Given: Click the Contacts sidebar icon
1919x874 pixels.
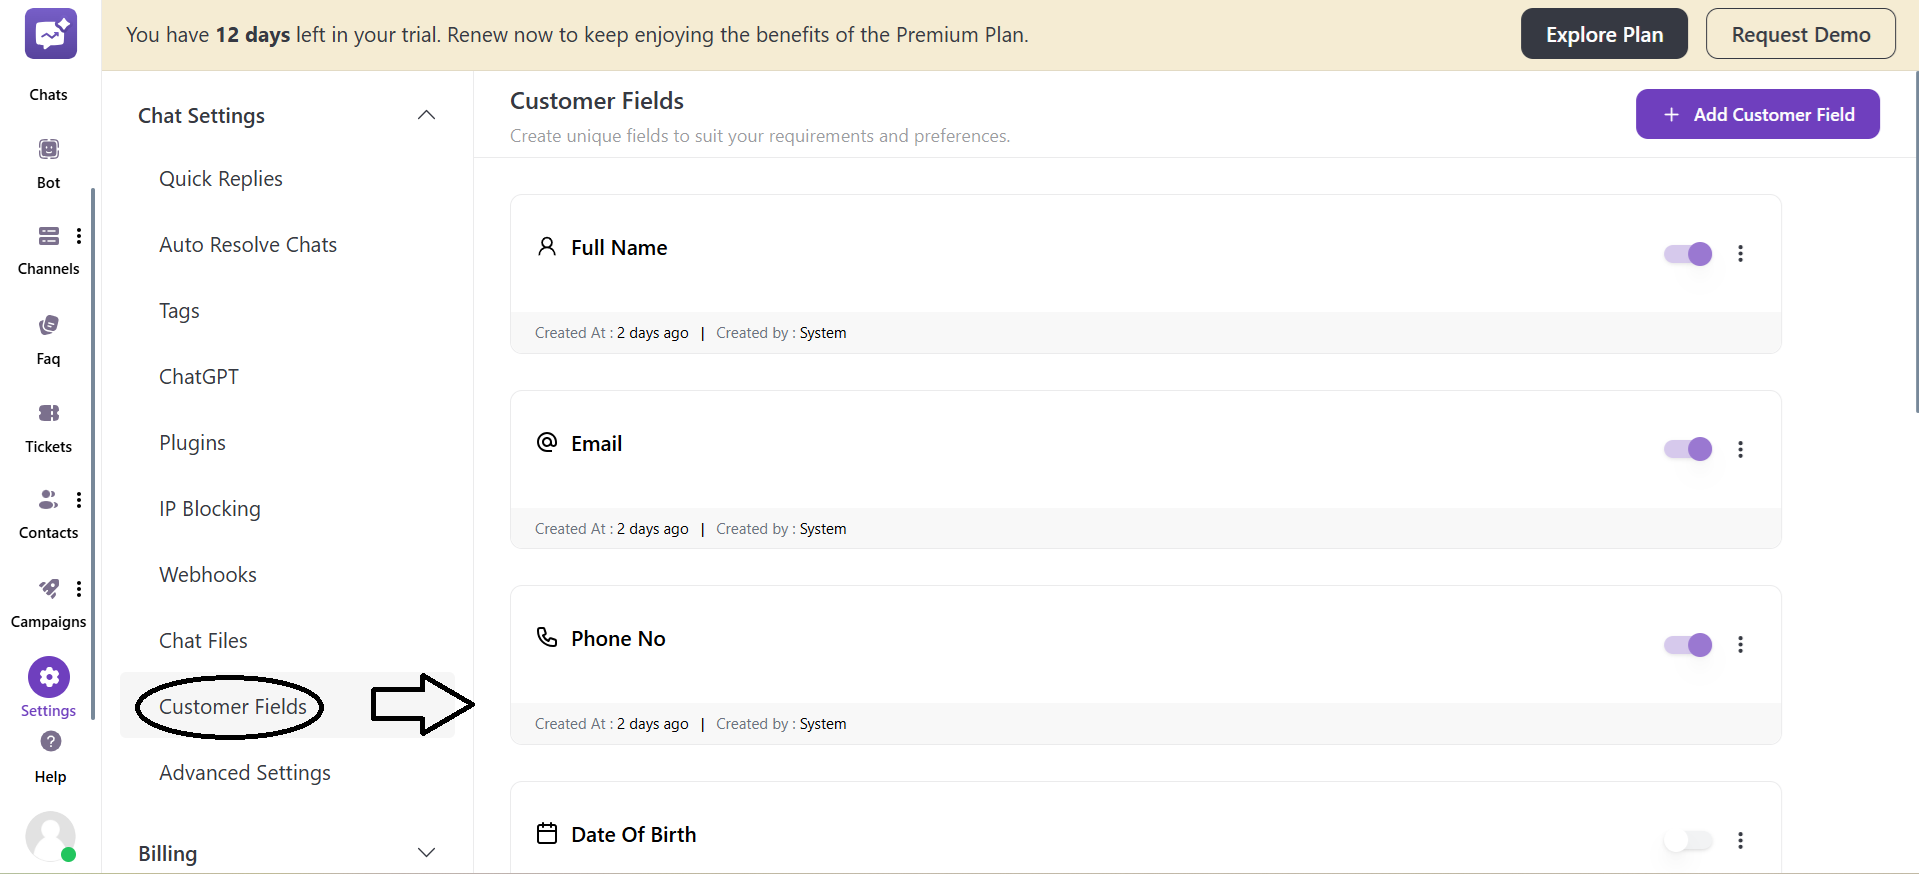Looking at the screenshot, I should (47, 499).
